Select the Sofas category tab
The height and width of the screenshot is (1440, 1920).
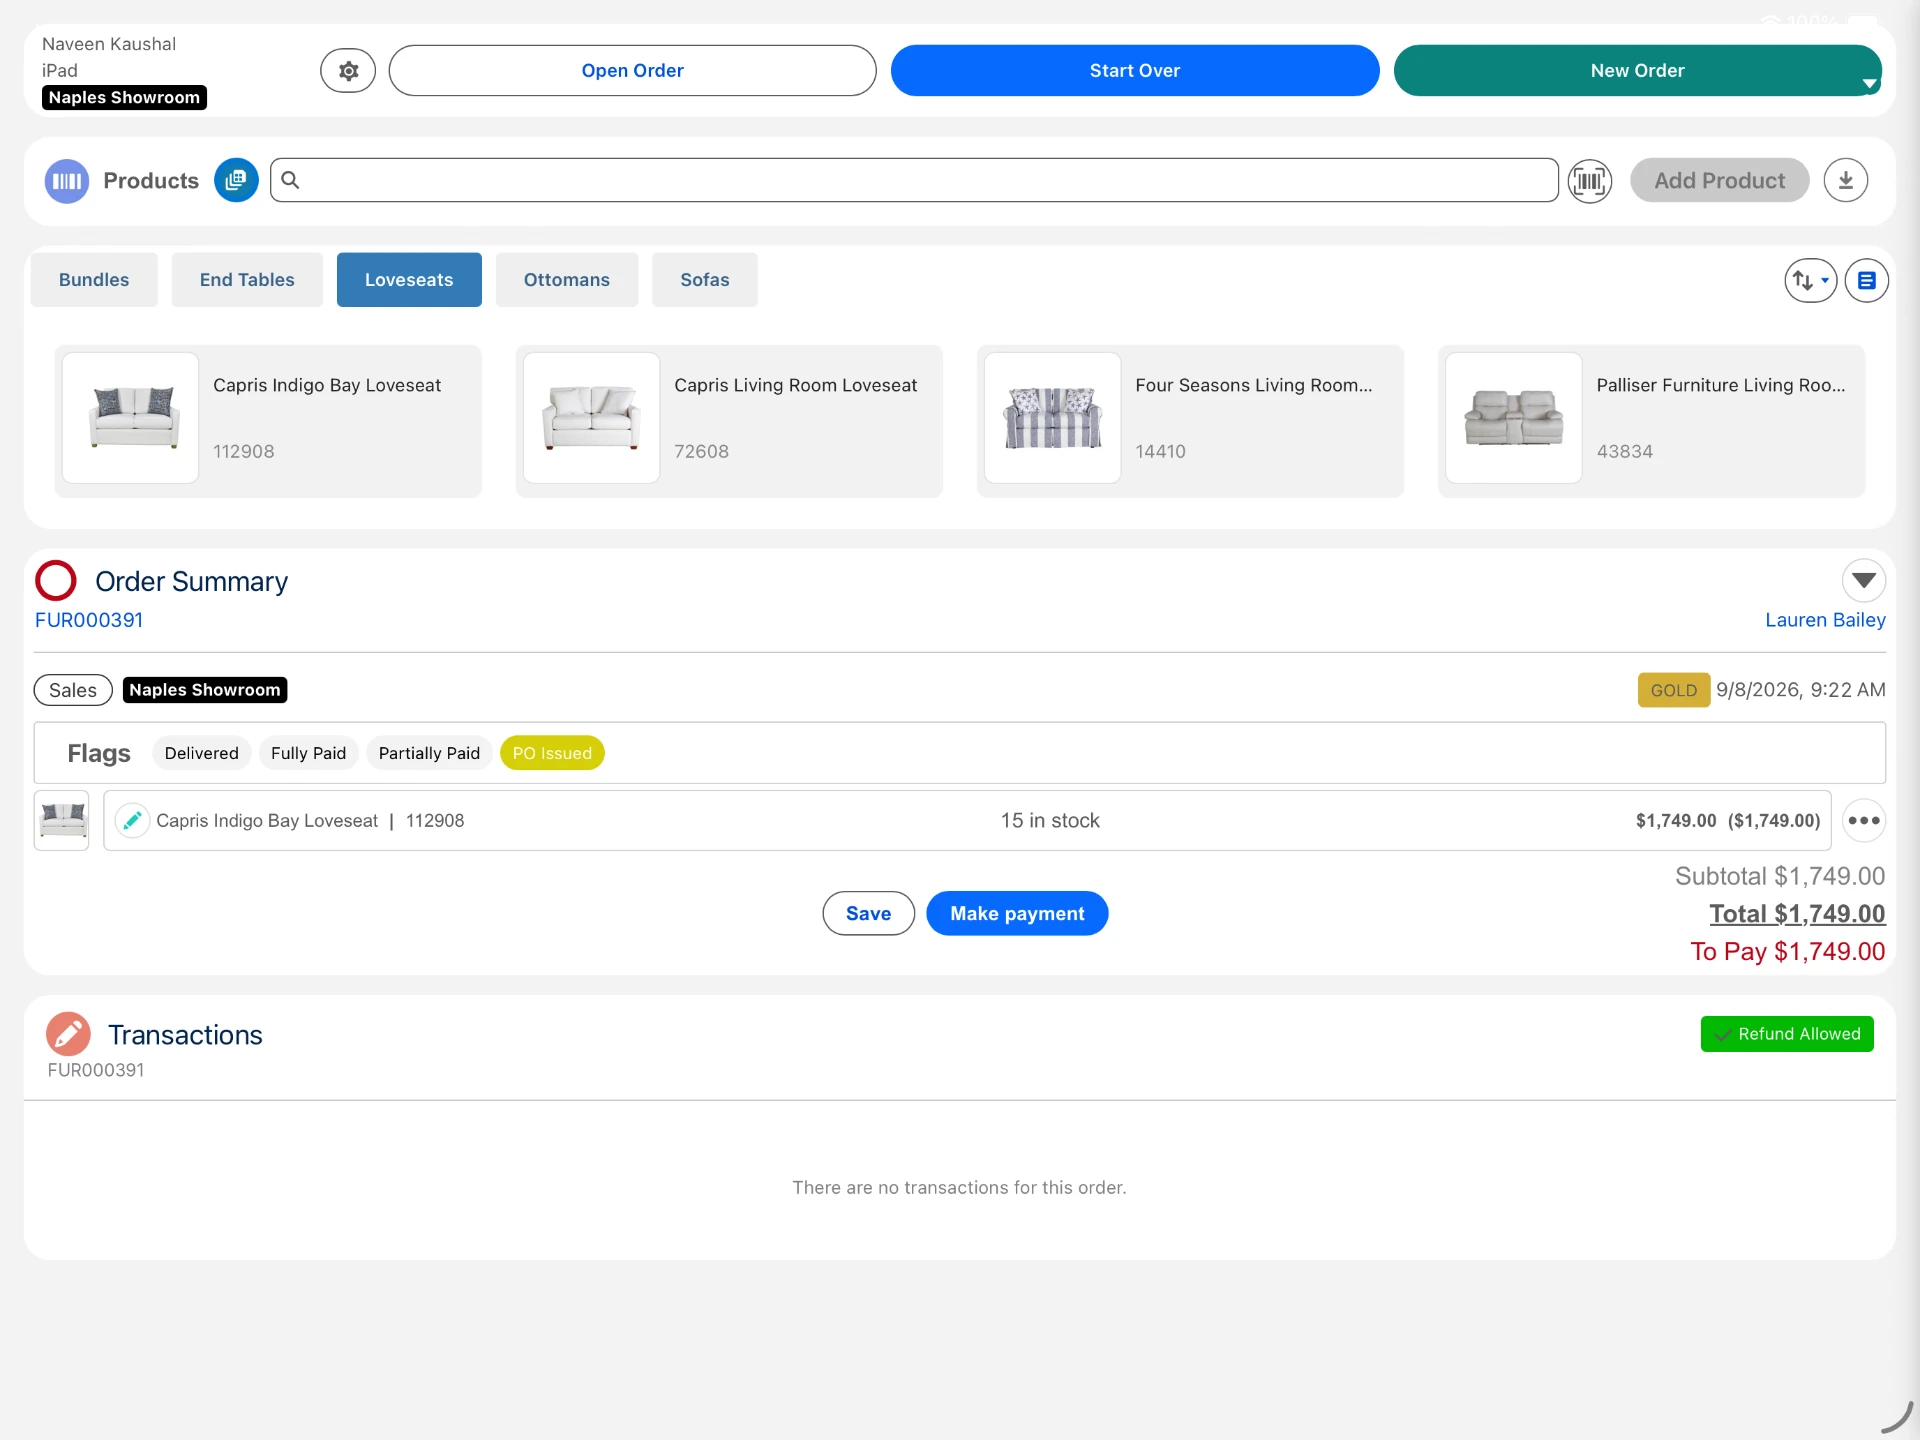705,280
